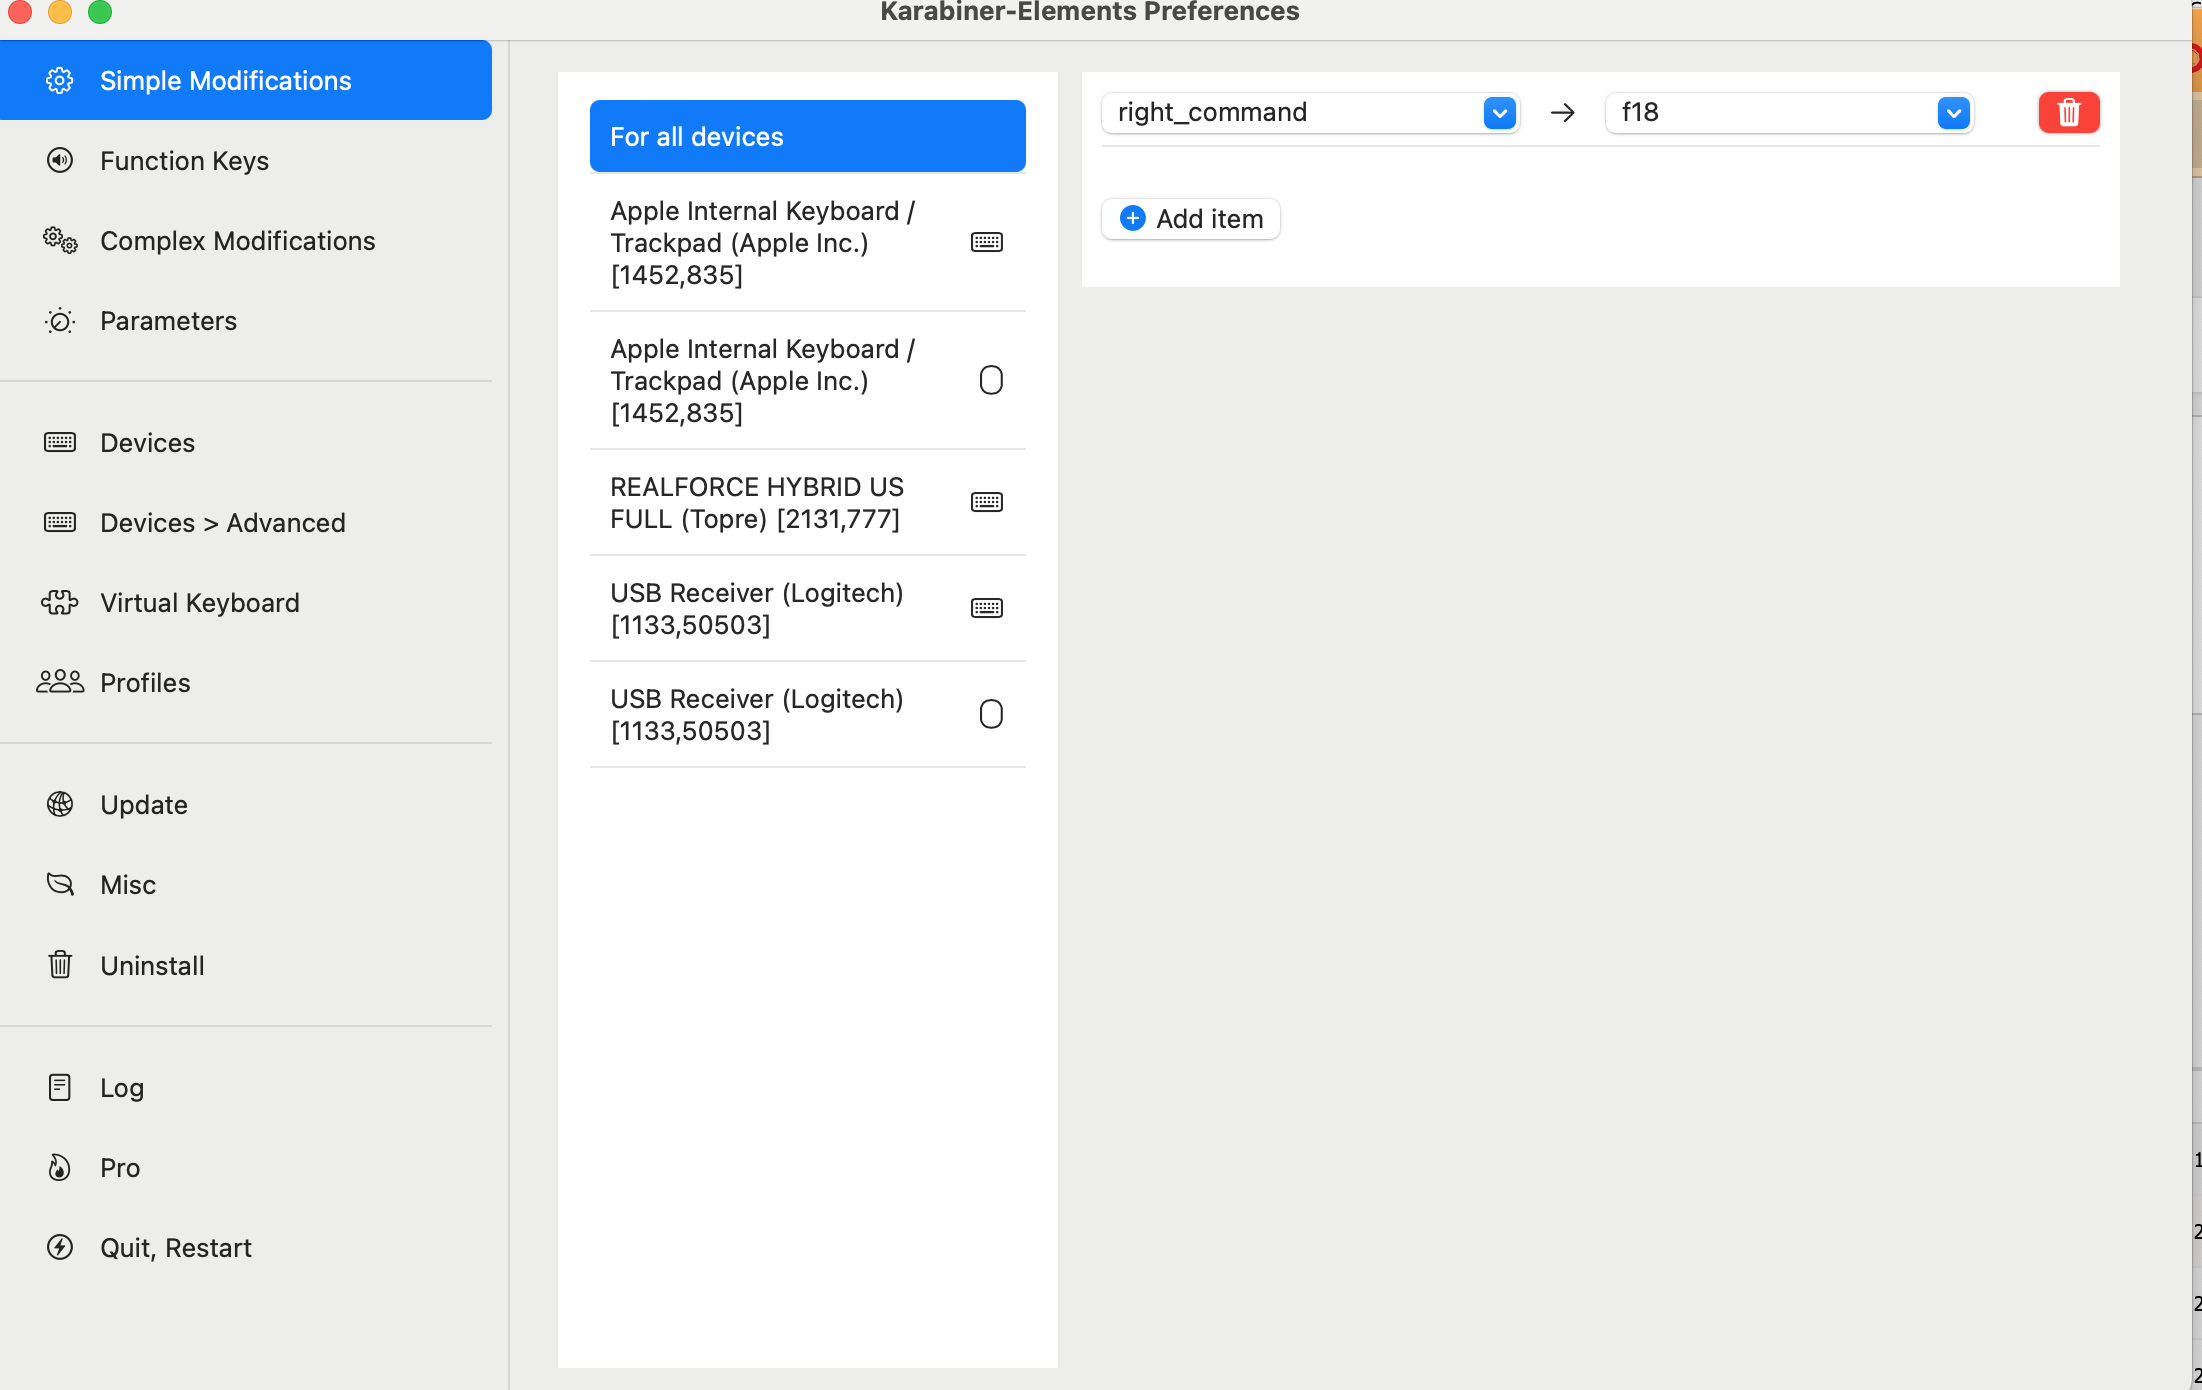This screenshot has width=2202, height=1390.
Task: Switch to the Parameters section
Action: 168,321
